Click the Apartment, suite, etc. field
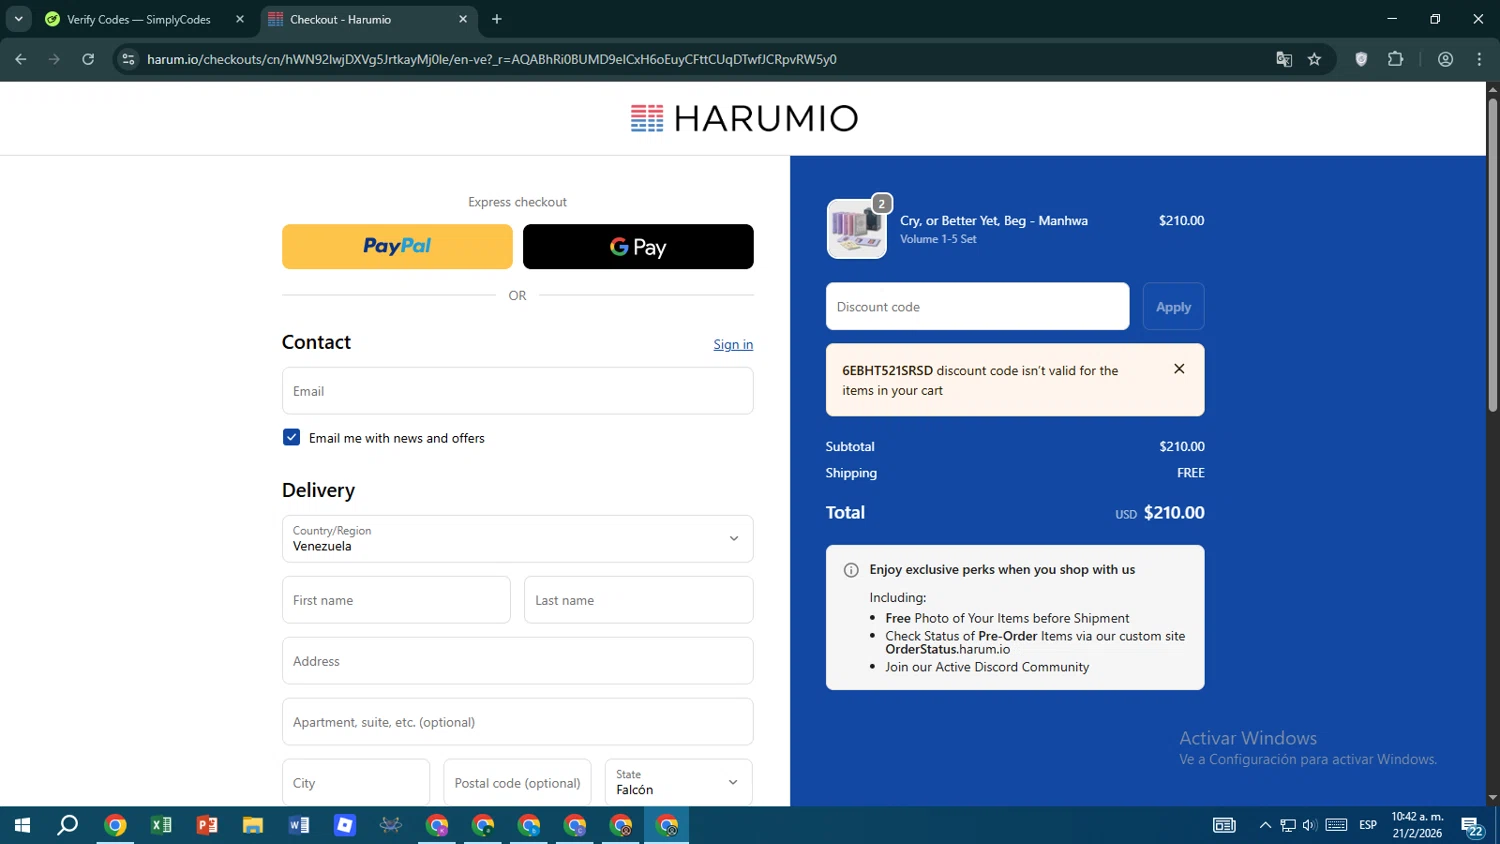1500x844 pixels. tap(517, 722)
